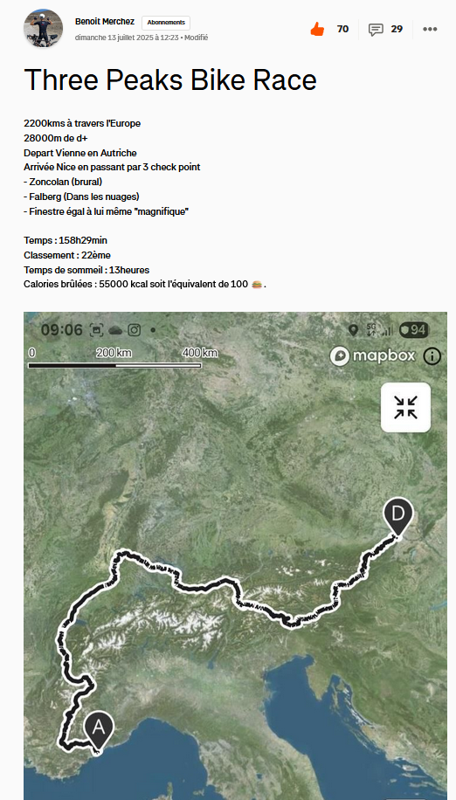Image resolution: width=456 pixels, height=800 pixels.
Task: Open the Benoit Merchez profile name link
Action: (x=105, y=22)
